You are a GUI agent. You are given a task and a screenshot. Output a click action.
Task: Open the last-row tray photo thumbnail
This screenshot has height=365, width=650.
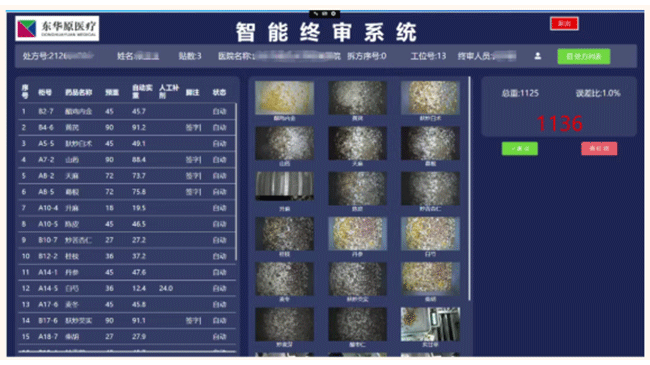point(430,324)
